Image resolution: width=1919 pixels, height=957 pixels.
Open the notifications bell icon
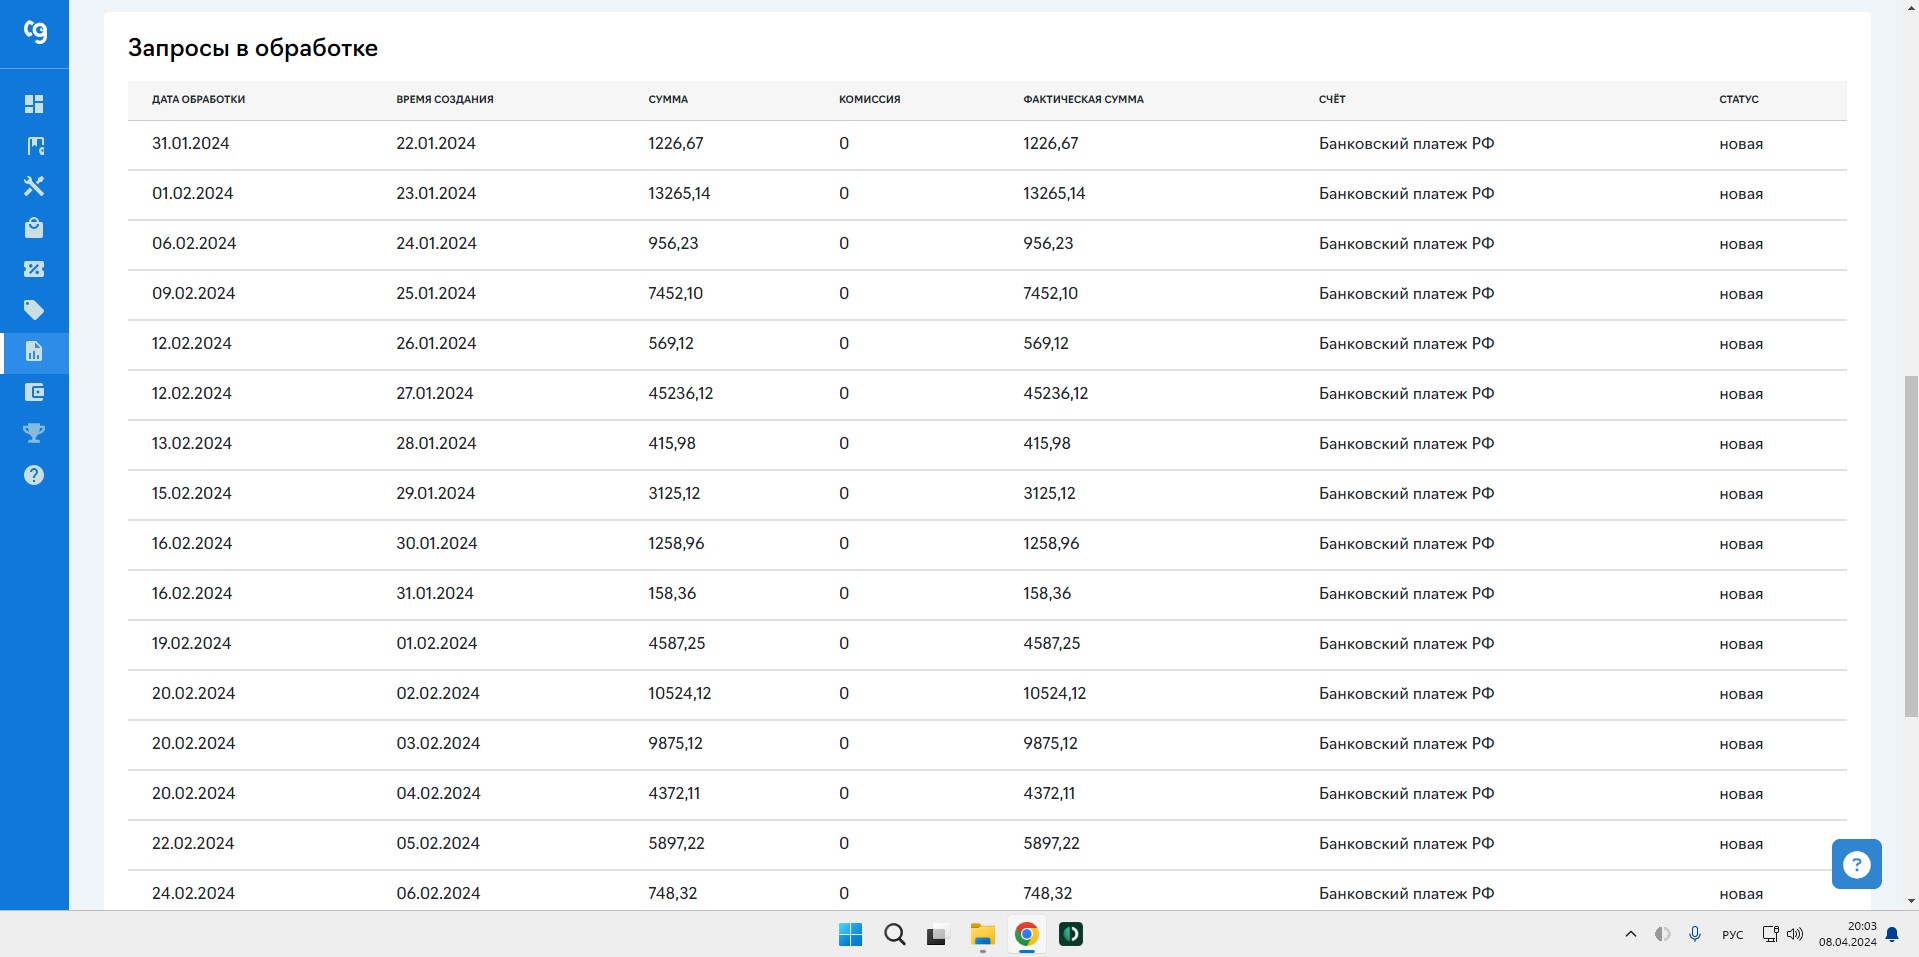click(1892, 935)
